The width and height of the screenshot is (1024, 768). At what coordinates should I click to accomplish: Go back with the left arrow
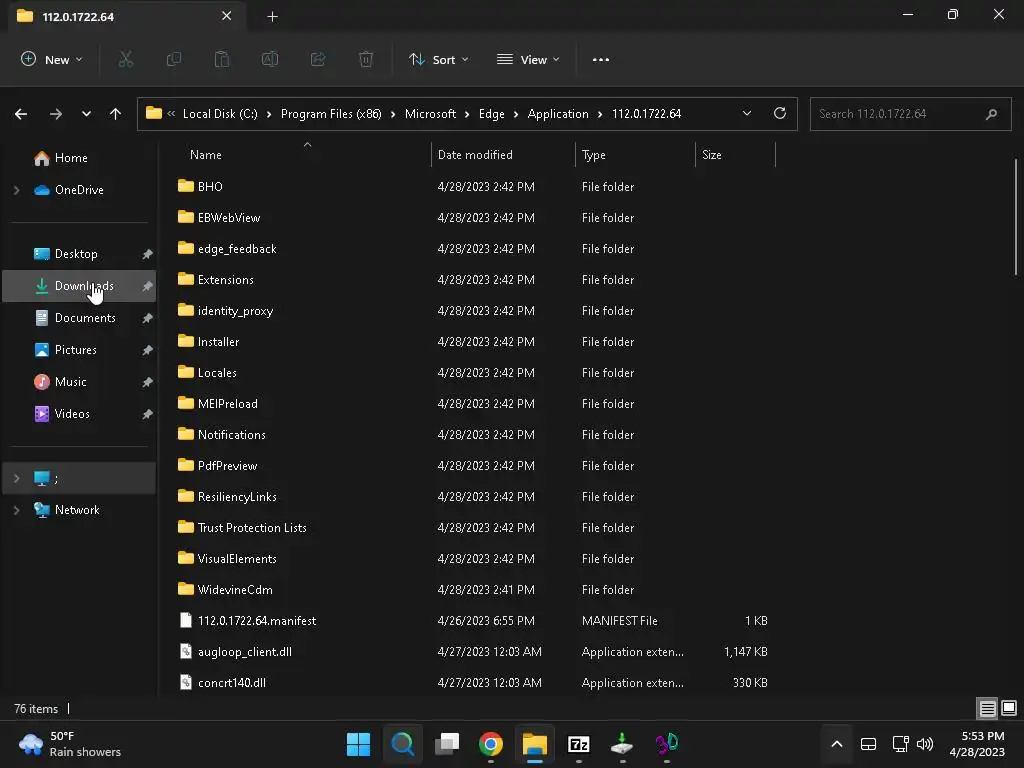(x=21, y=114)
